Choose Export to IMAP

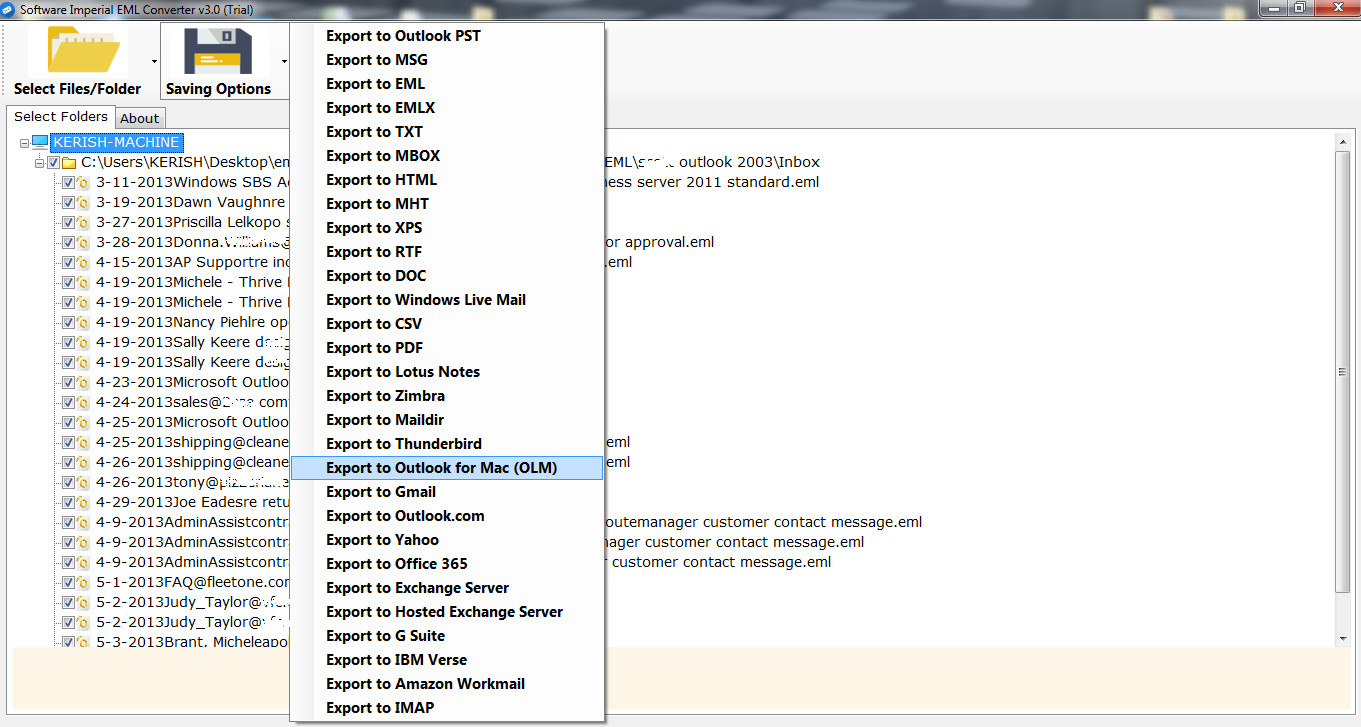447,708
